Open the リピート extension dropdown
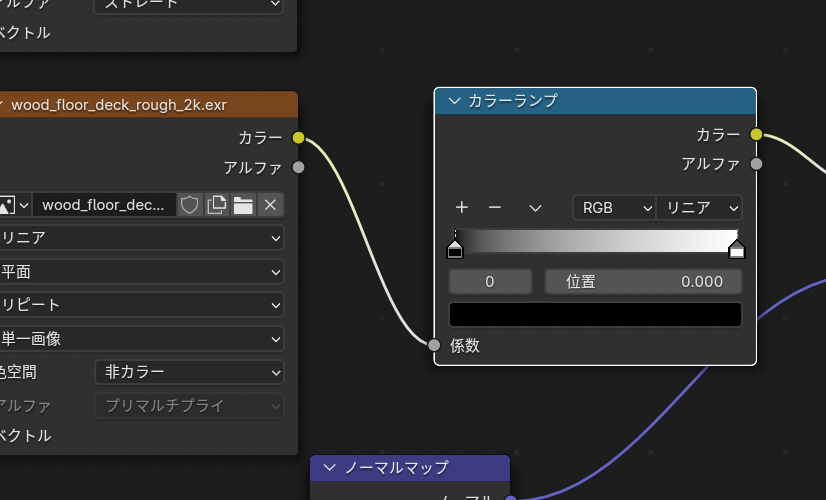The width and height of the screenshot is (826, 500). pyautogui.click(x=140, y=305)
